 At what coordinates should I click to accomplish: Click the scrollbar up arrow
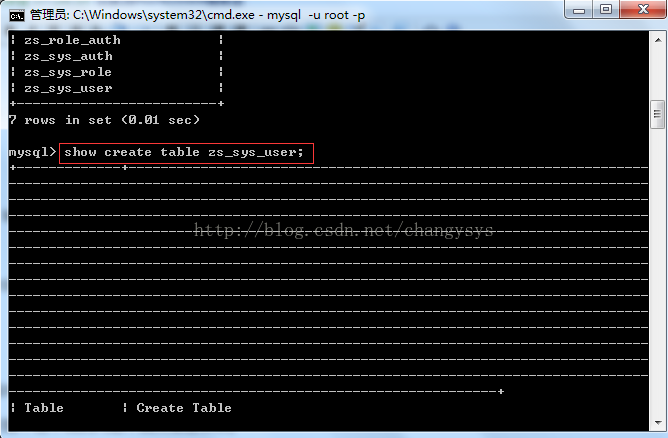(657, 40)
